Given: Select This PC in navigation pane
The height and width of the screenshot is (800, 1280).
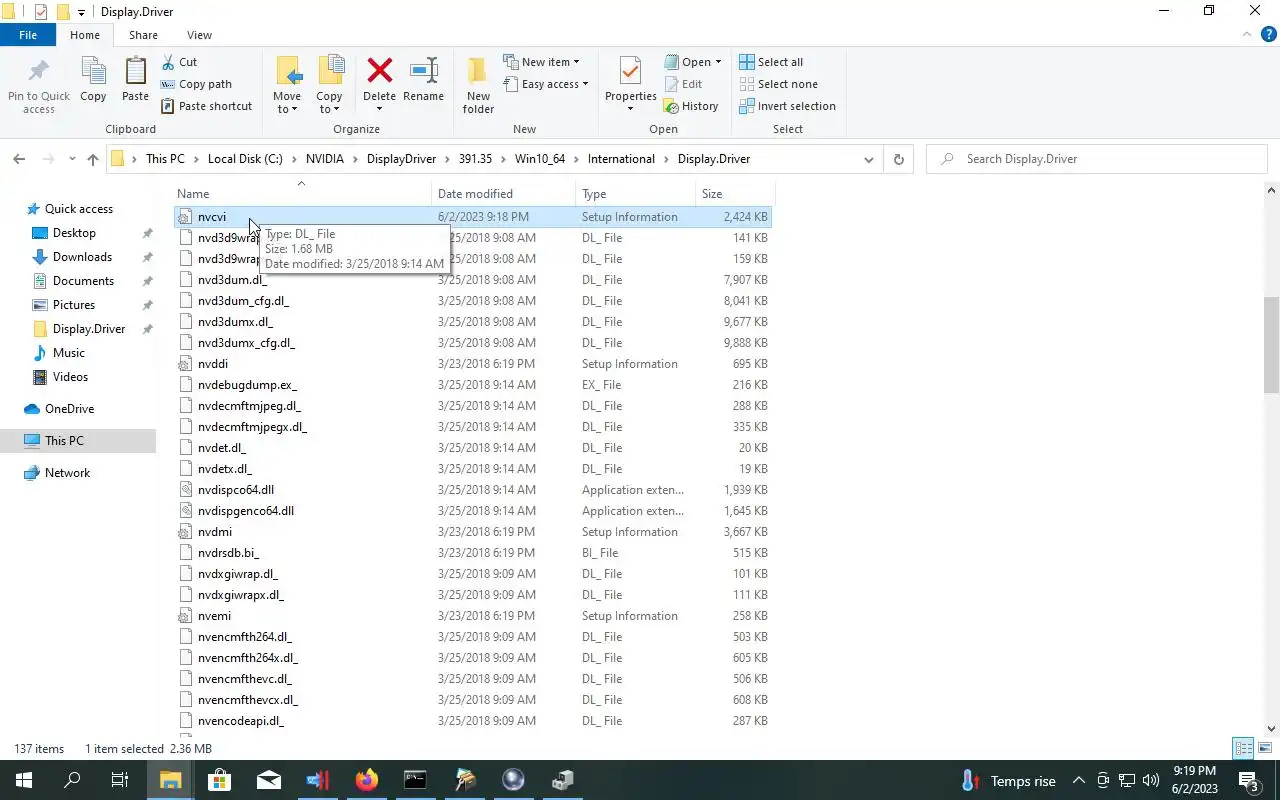Looking at the screenshot, I should pyautogui.click(x=64, y=441).
